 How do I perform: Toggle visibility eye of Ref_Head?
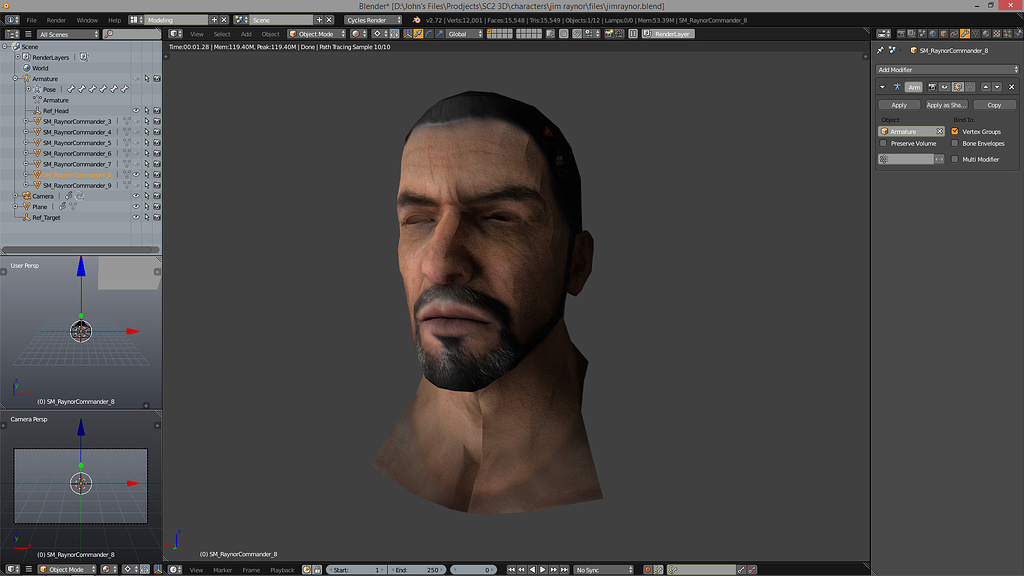tap(136, 111)
